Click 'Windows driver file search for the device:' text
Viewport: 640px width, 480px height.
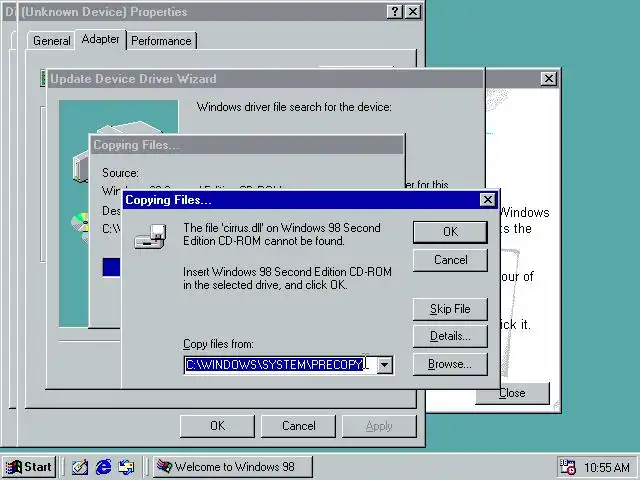(294, 107)
